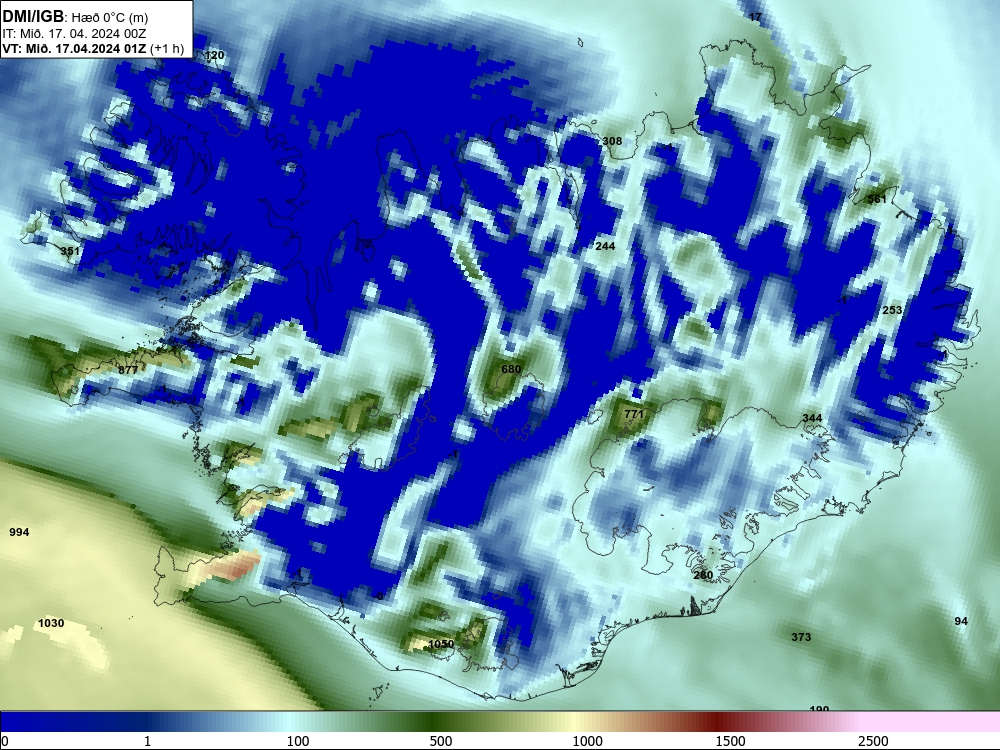This screenshot has height=750, width=1000.
Task: Click the map value 120
Action: coord(214,55)
